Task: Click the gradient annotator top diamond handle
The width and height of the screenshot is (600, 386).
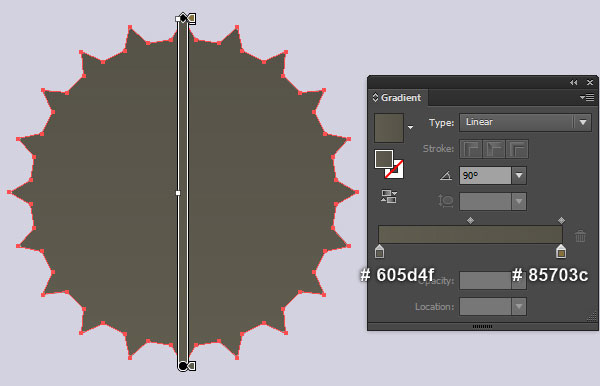Action: pos(183,18)
